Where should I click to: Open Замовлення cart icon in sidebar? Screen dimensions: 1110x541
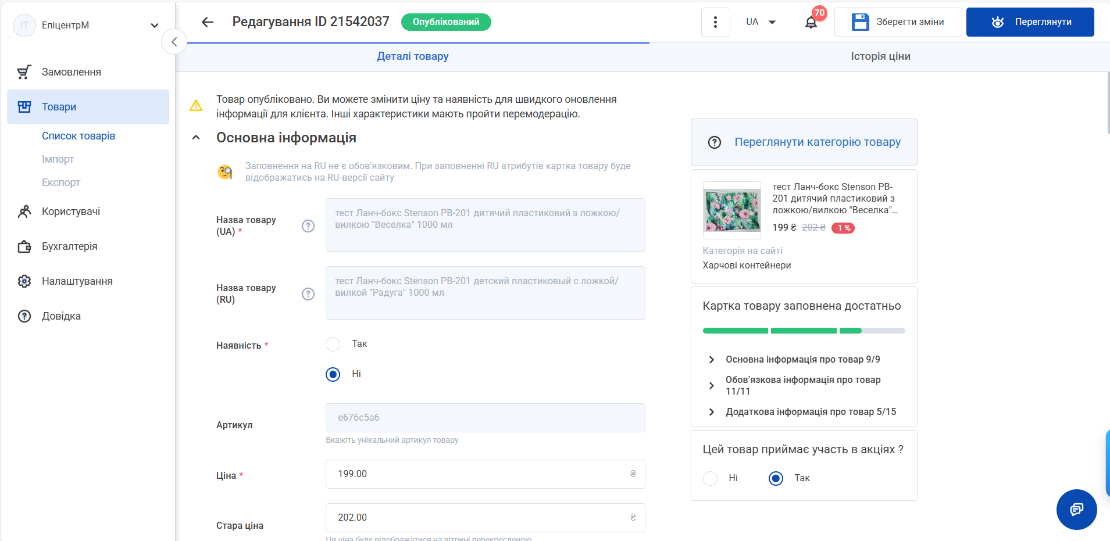pyautogui.click(x=24, y=72)
